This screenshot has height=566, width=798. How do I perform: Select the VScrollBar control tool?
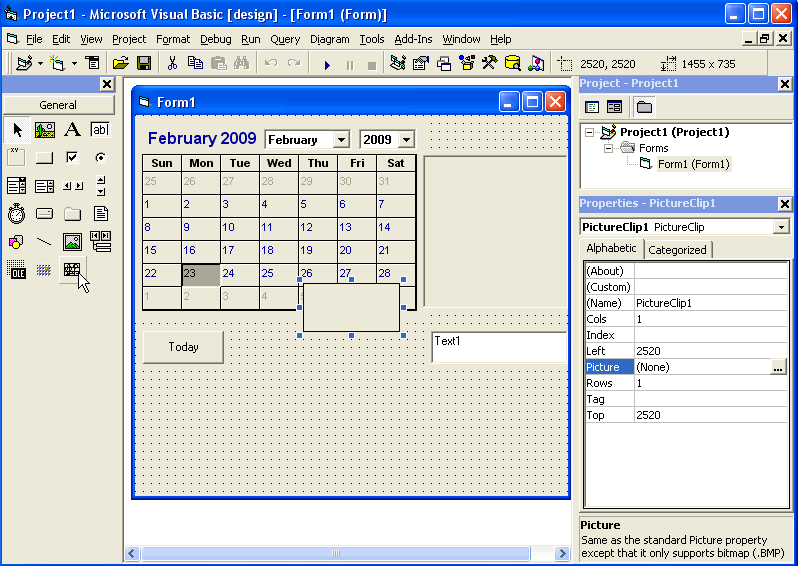(100, 186)
